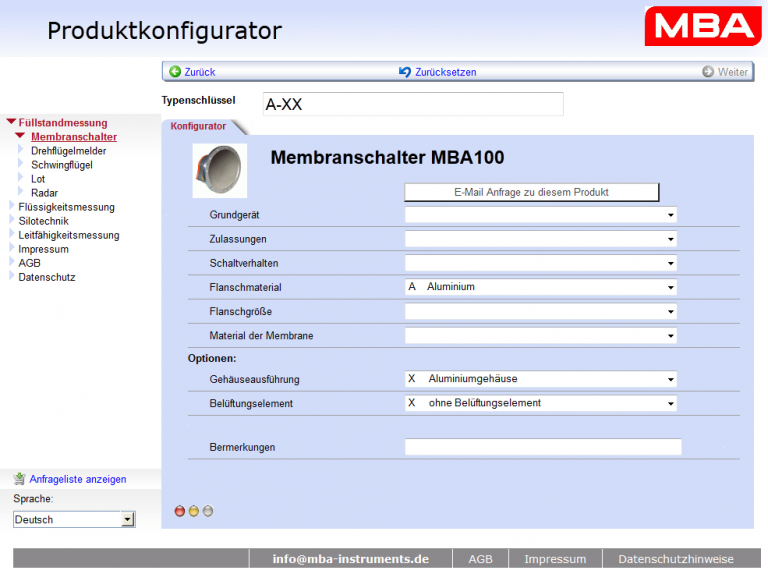The image size is (768, 574).
Task: Click the blue Zurücksetzen reset icon
Action: coord(405,72)
